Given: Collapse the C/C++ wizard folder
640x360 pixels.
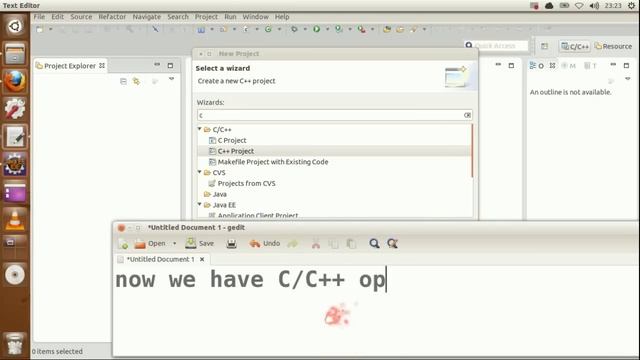Looking at the screenshot, I should [x=200, y=129].
